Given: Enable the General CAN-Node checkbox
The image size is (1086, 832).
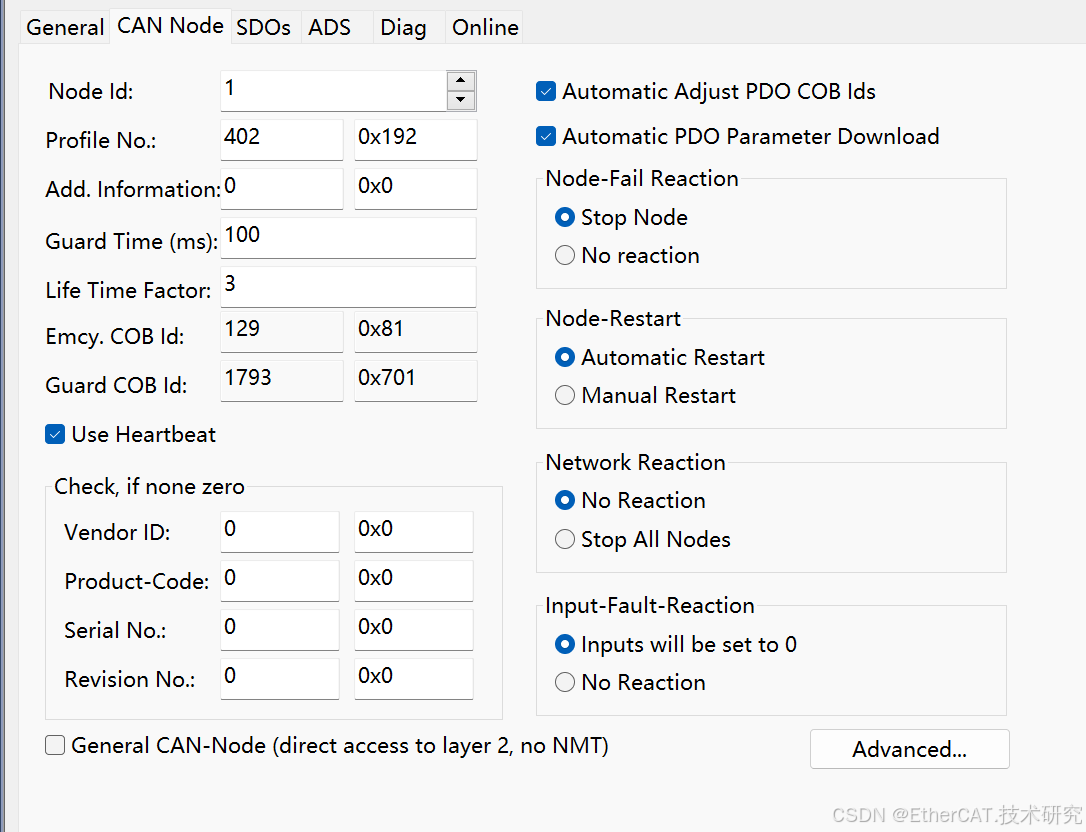Looking at the screenshot, I should pyautogui.click(x=56, y=745).
